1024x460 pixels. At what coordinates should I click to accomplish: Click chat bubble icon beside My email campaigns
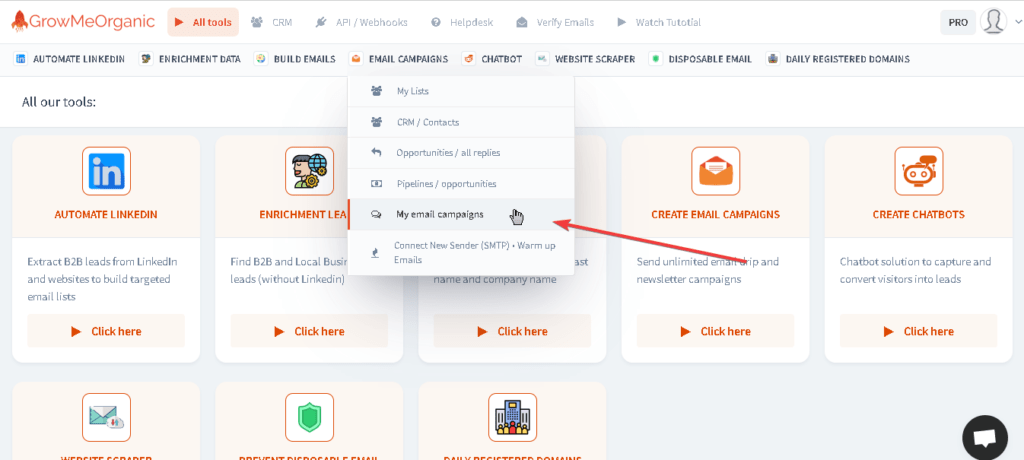(x=376, y=214)
